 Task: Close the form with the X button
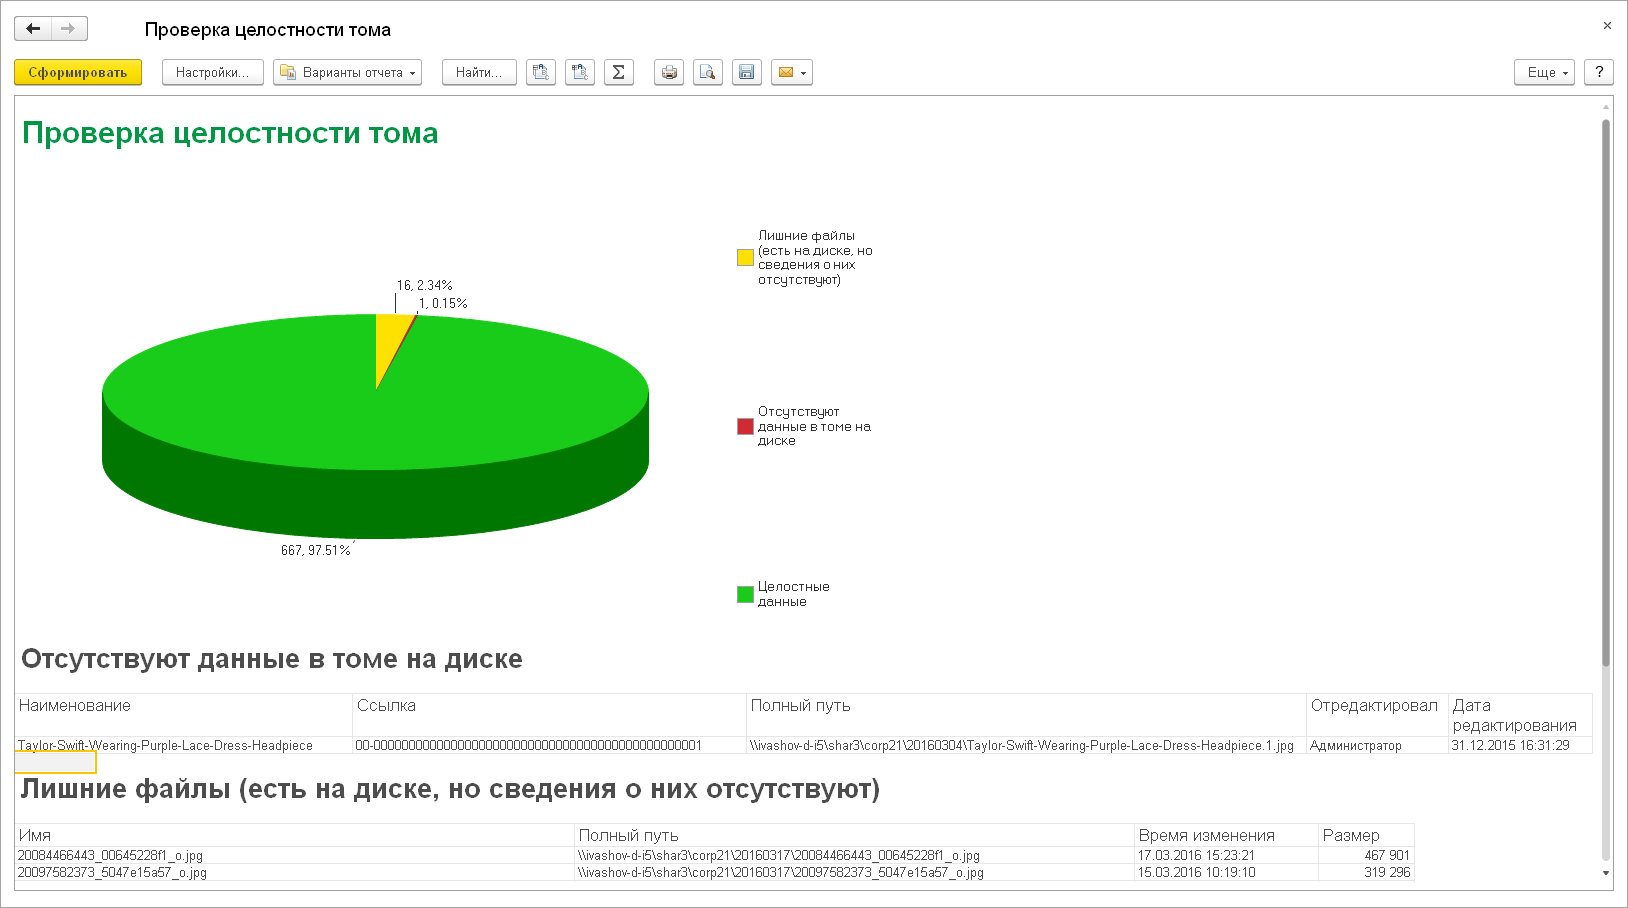(x=1607, y=26)
